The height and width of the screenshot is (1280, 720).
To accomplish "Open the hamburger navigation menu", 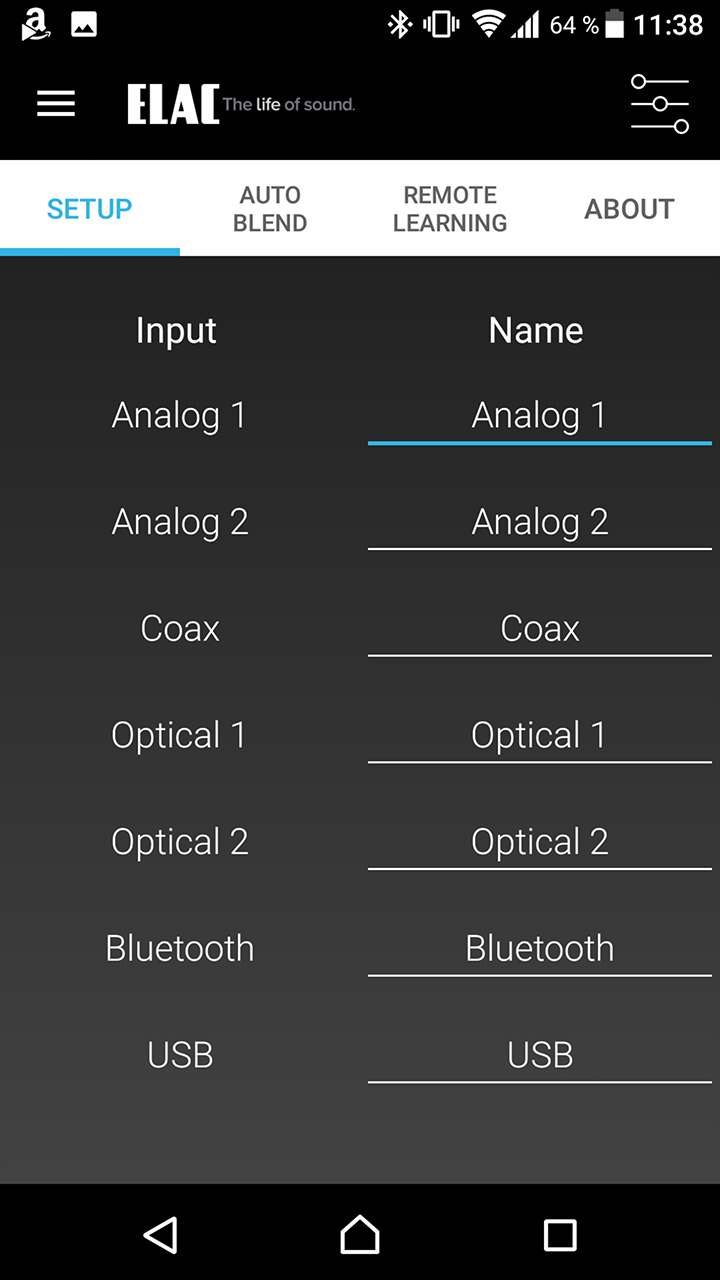I will tap(56, 104).
